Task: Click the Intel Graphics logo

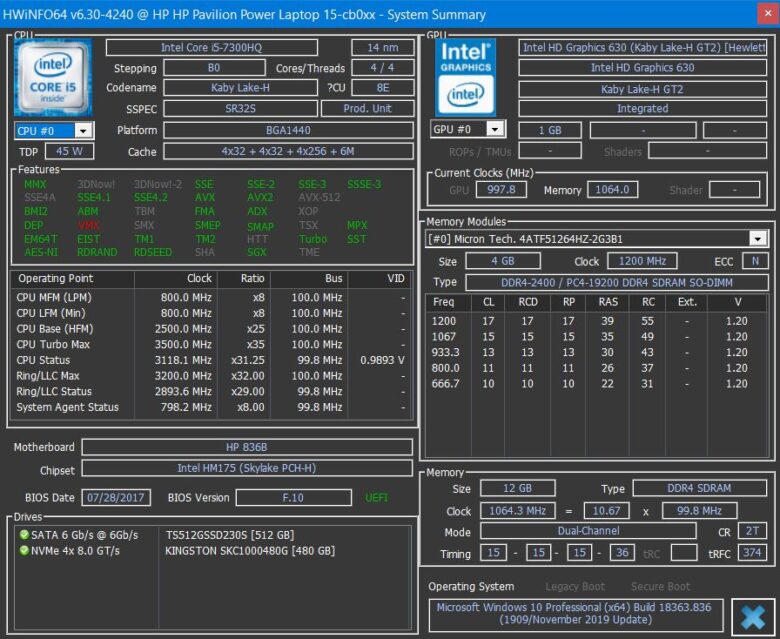Action: pyautogui.click(x=467, y=77)
